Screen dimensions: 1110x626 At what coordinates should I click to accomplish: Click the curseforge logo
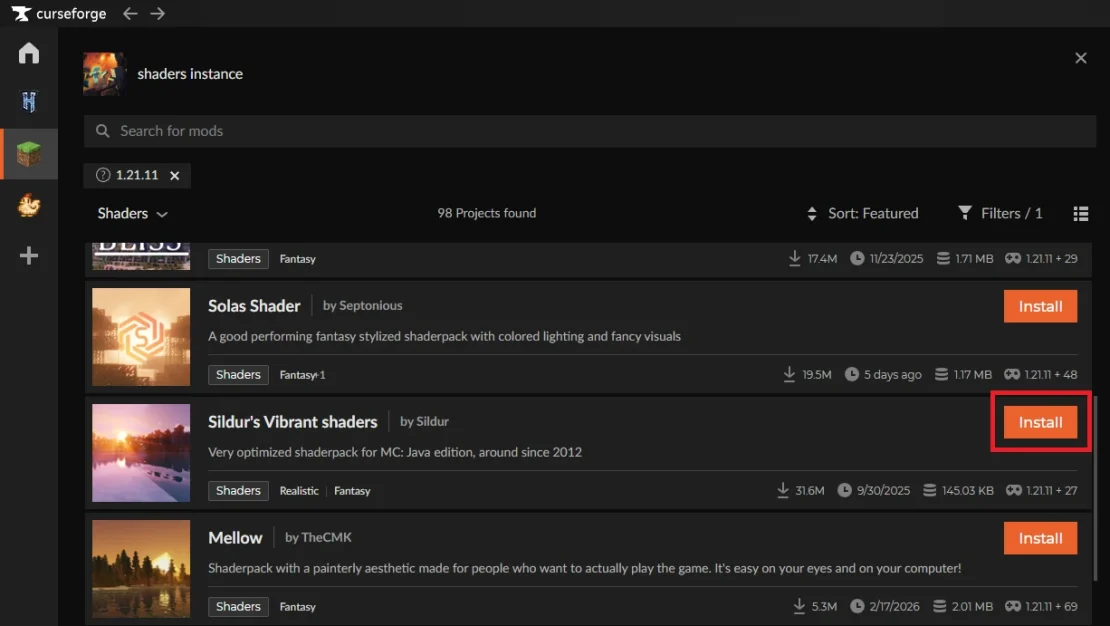59,13
